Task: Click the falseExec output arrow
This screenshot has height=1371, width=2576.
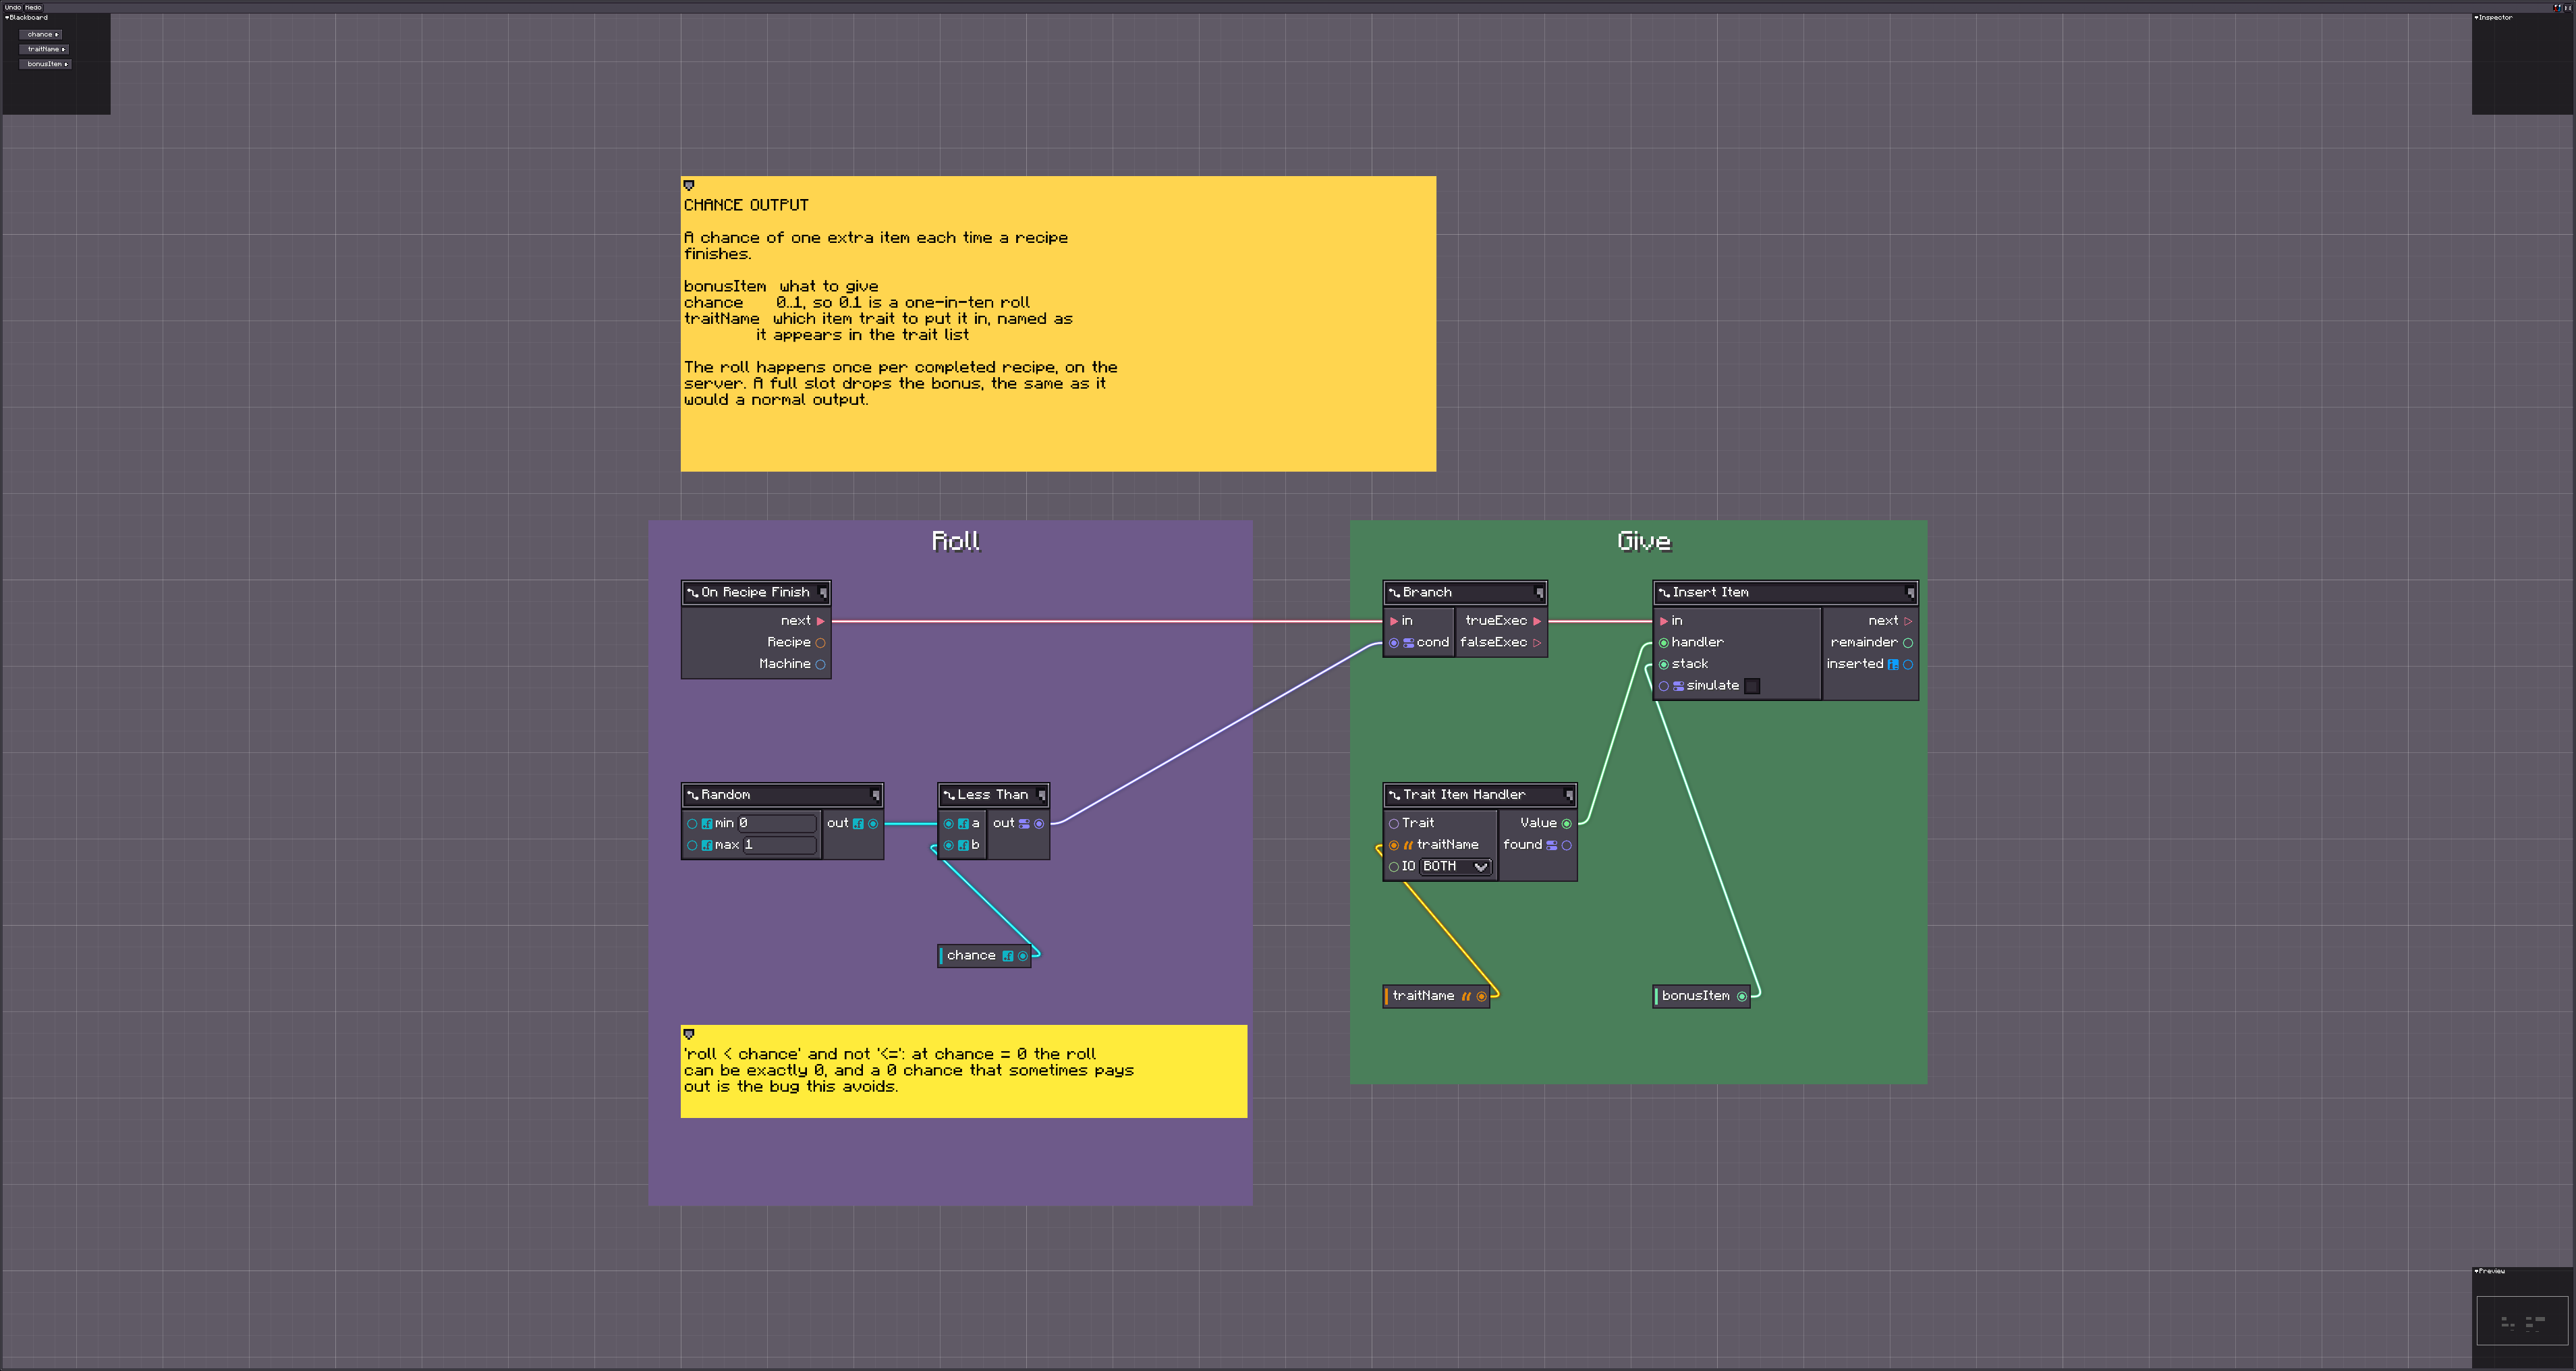Action: coord(1537,643)
